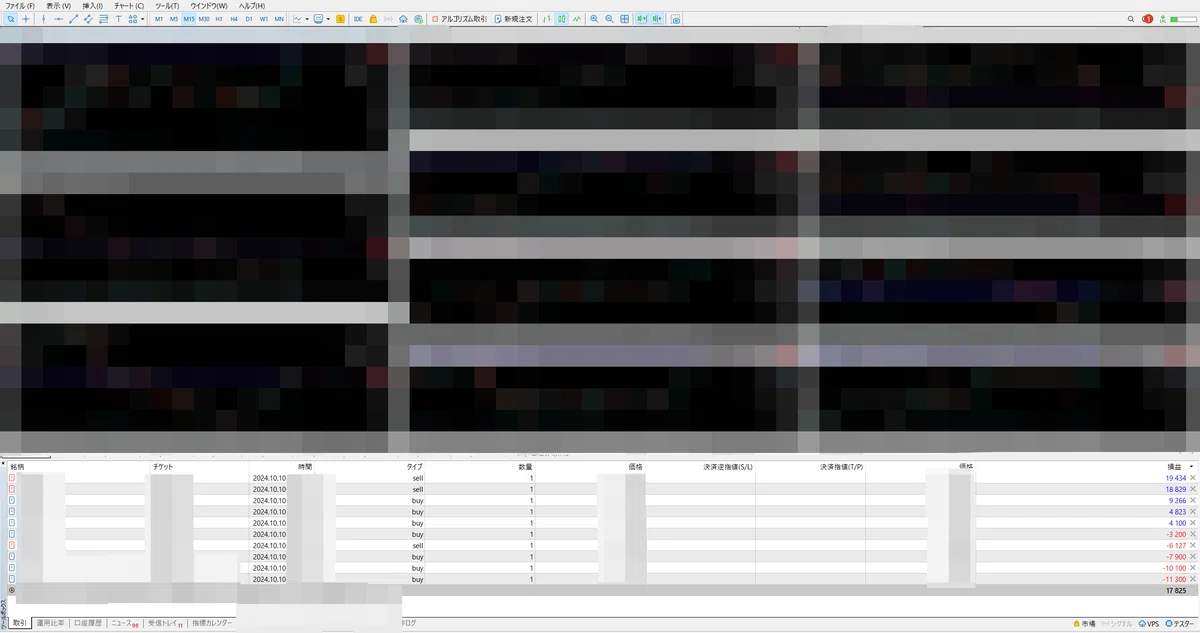Open the signals radio-wave icon
This screenshot has height=633, width=1200.
tap(388, 19)
